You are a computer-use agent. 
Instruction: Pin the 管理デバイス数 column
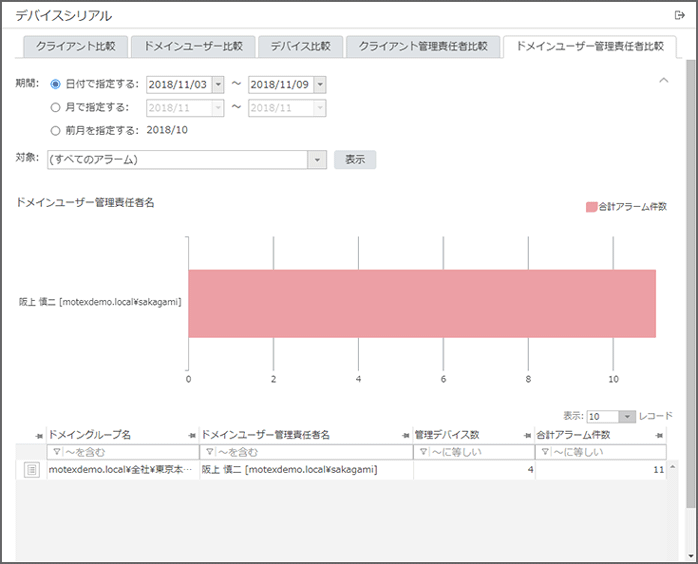[527, 435]
